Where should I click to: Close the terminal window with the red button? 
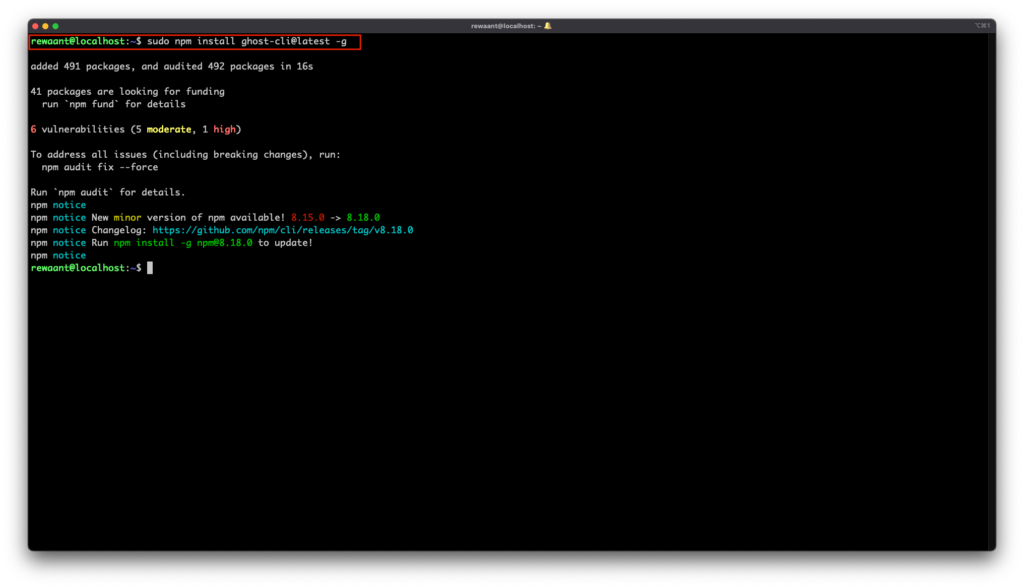click(x=35, y=26)
